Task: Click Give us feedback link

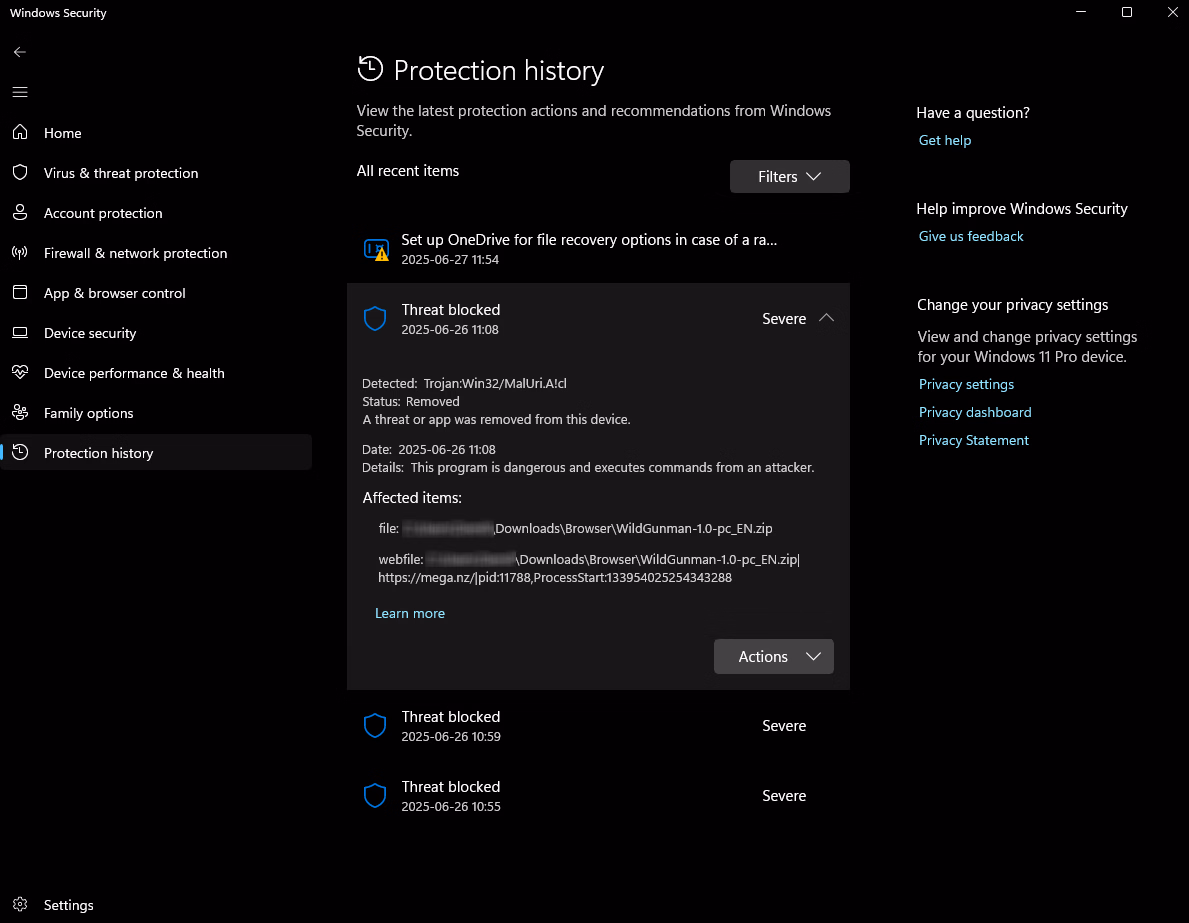Action: [971, 237]
